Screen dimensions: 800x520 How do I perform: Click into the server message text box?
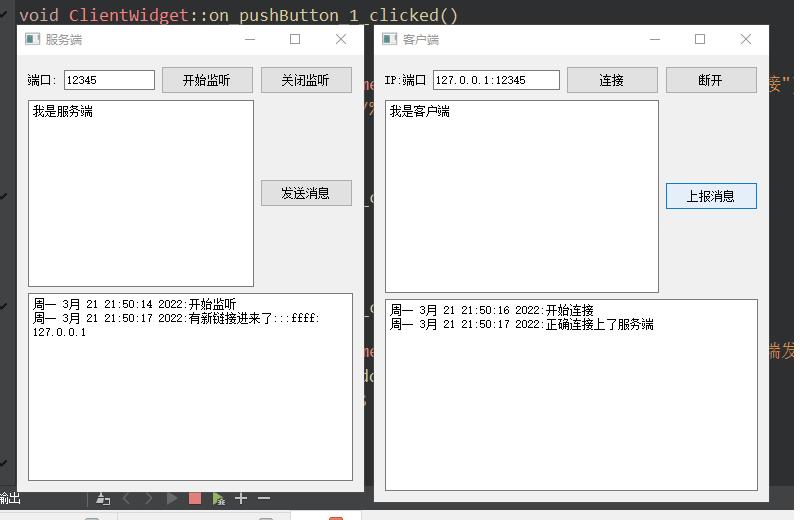pos(140,193)
